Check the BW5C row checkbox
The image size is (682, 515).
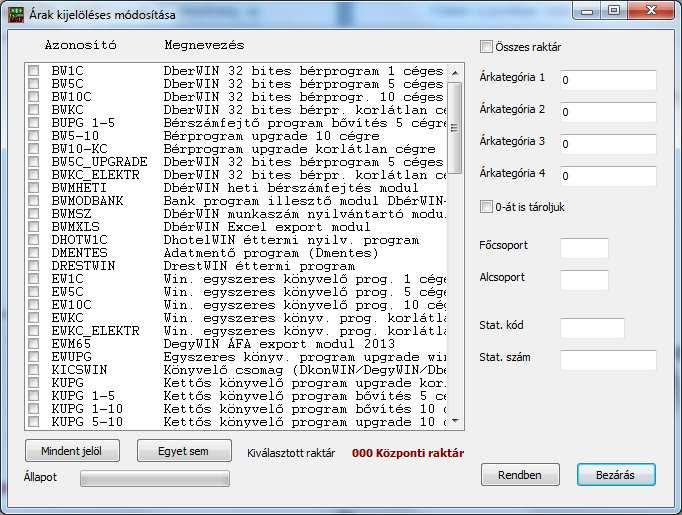click(33, 84)
